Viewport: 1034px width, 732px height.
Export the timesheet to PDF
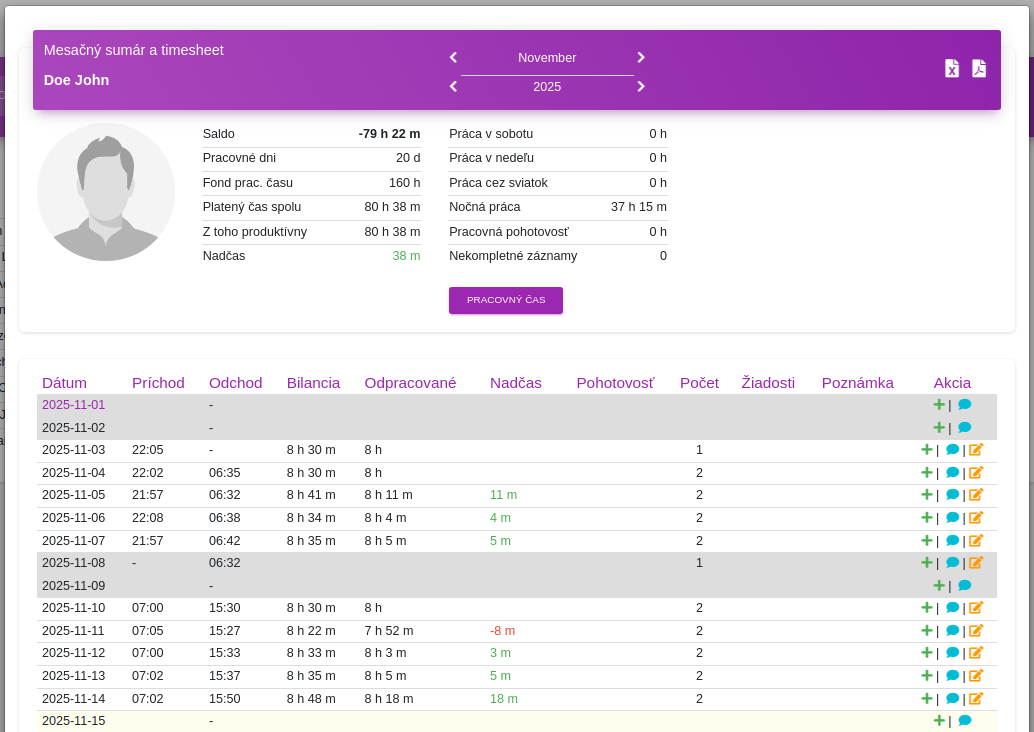[979, 69]
